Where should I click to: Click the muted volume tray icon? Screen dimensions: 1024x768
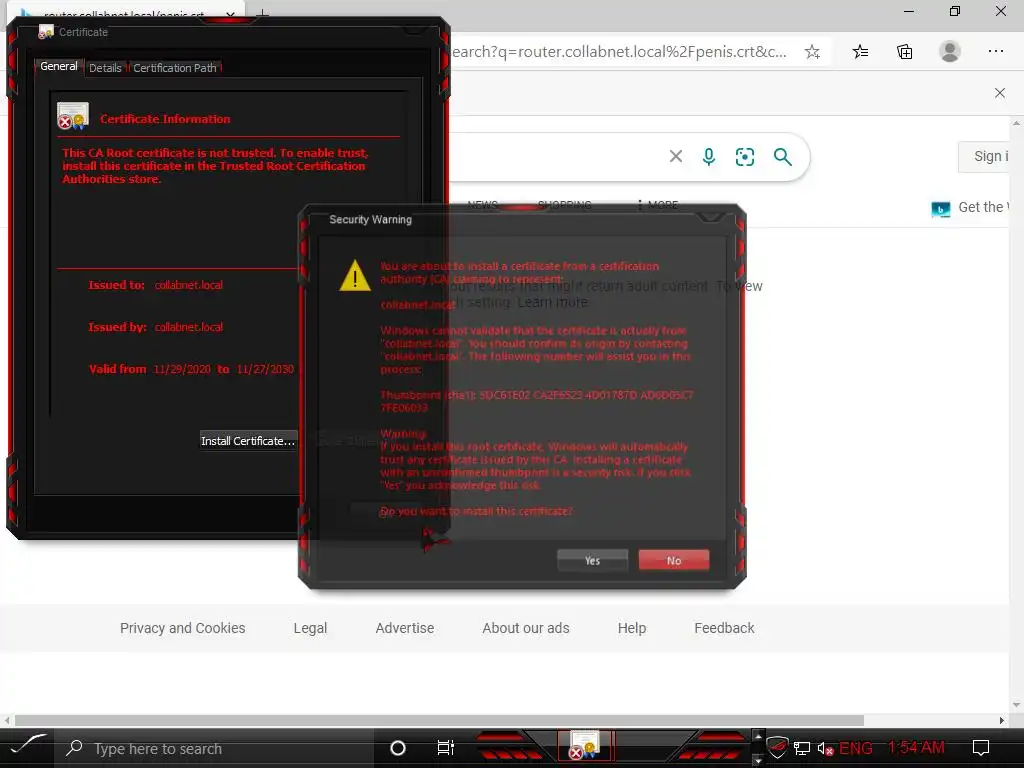(825, 748)
